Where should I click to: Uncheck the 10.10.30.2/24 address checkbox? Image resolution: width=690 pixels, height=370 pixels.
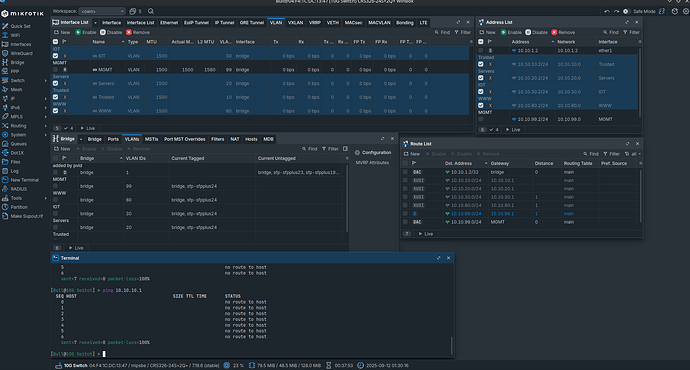(481, 92)
